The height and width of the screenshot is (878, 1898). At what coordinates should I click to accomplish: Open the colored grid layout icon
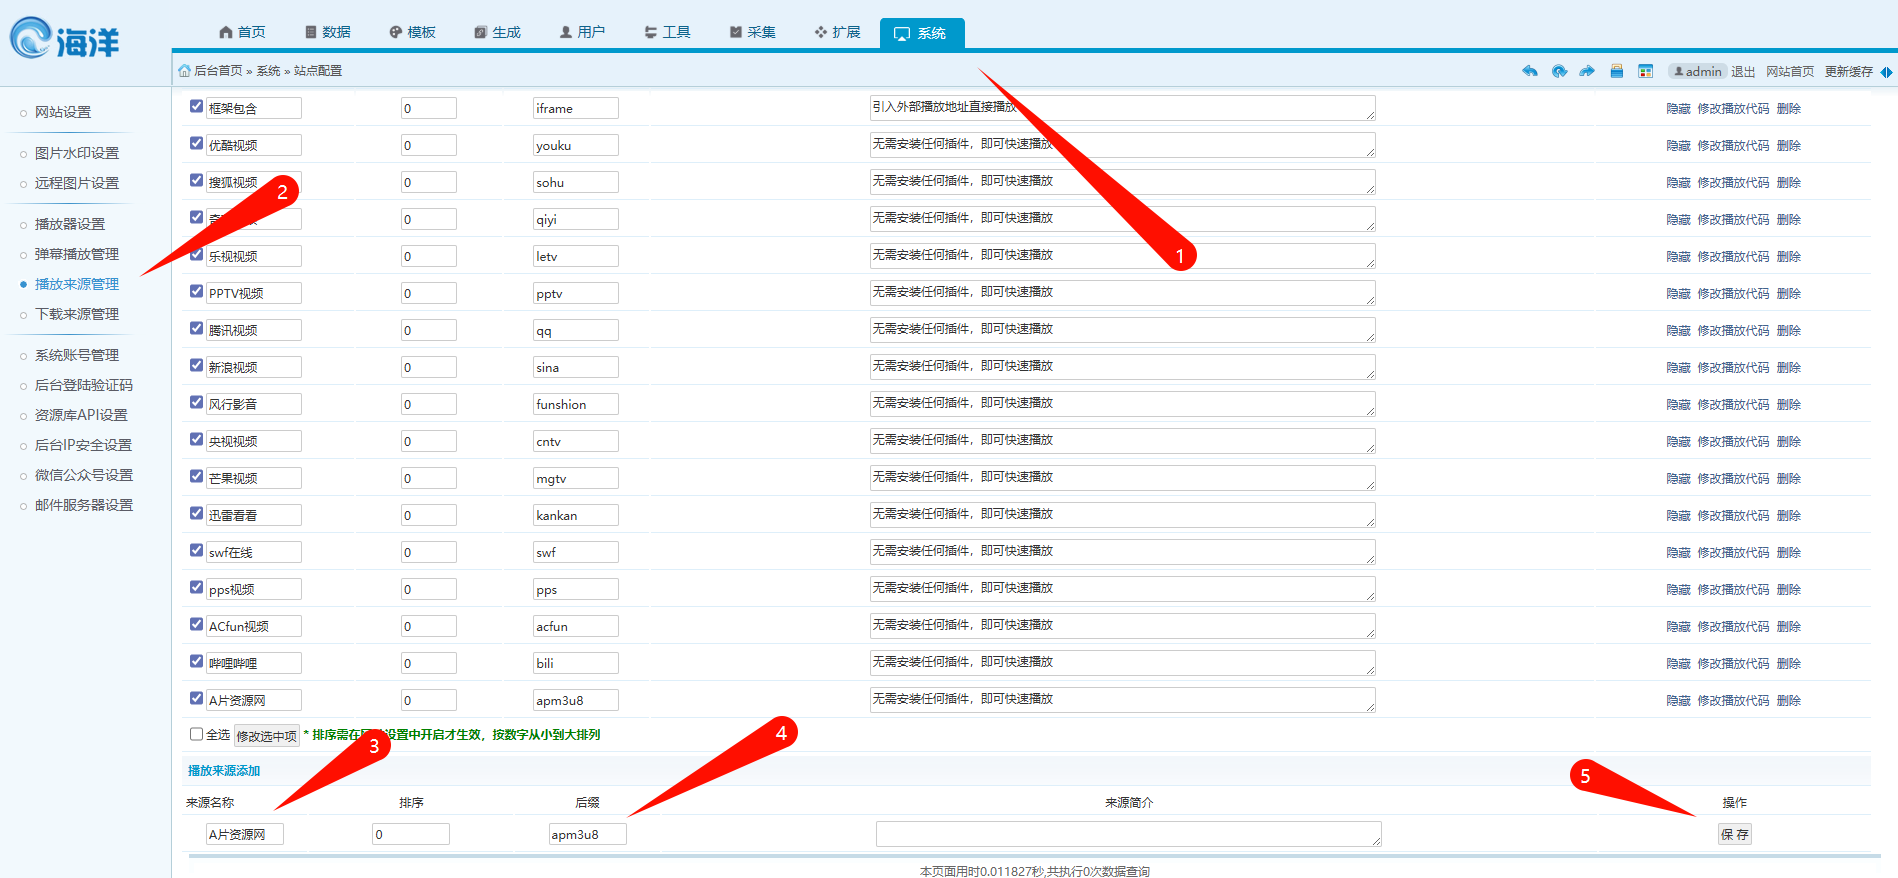pos(1646,71)
